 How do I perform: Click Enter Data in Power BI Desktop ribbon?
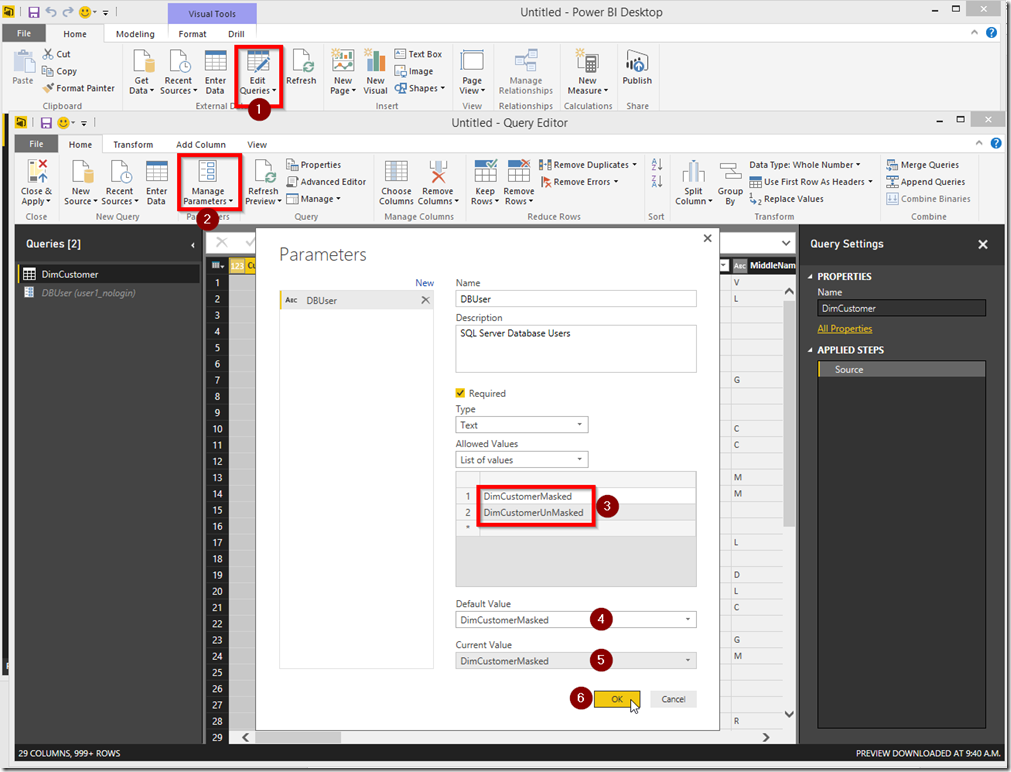tap(215, 72)
